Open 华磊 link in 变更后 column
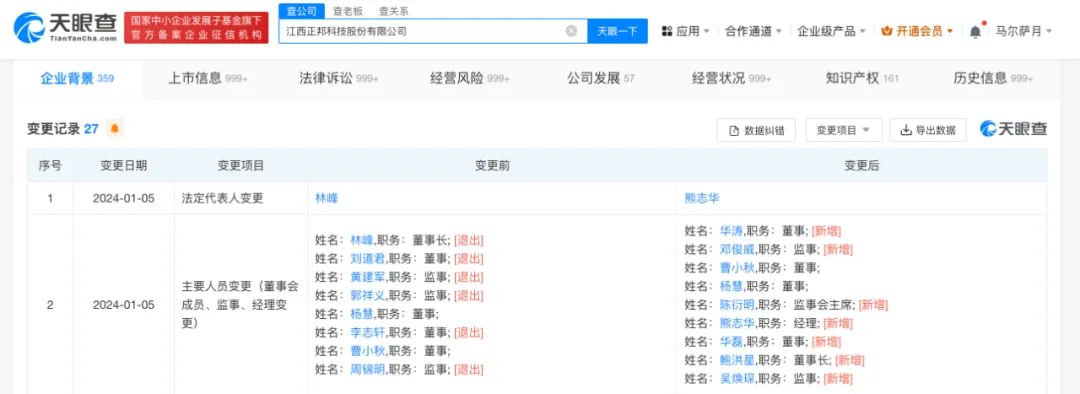 pyautogui.click(x=731, y=342)
